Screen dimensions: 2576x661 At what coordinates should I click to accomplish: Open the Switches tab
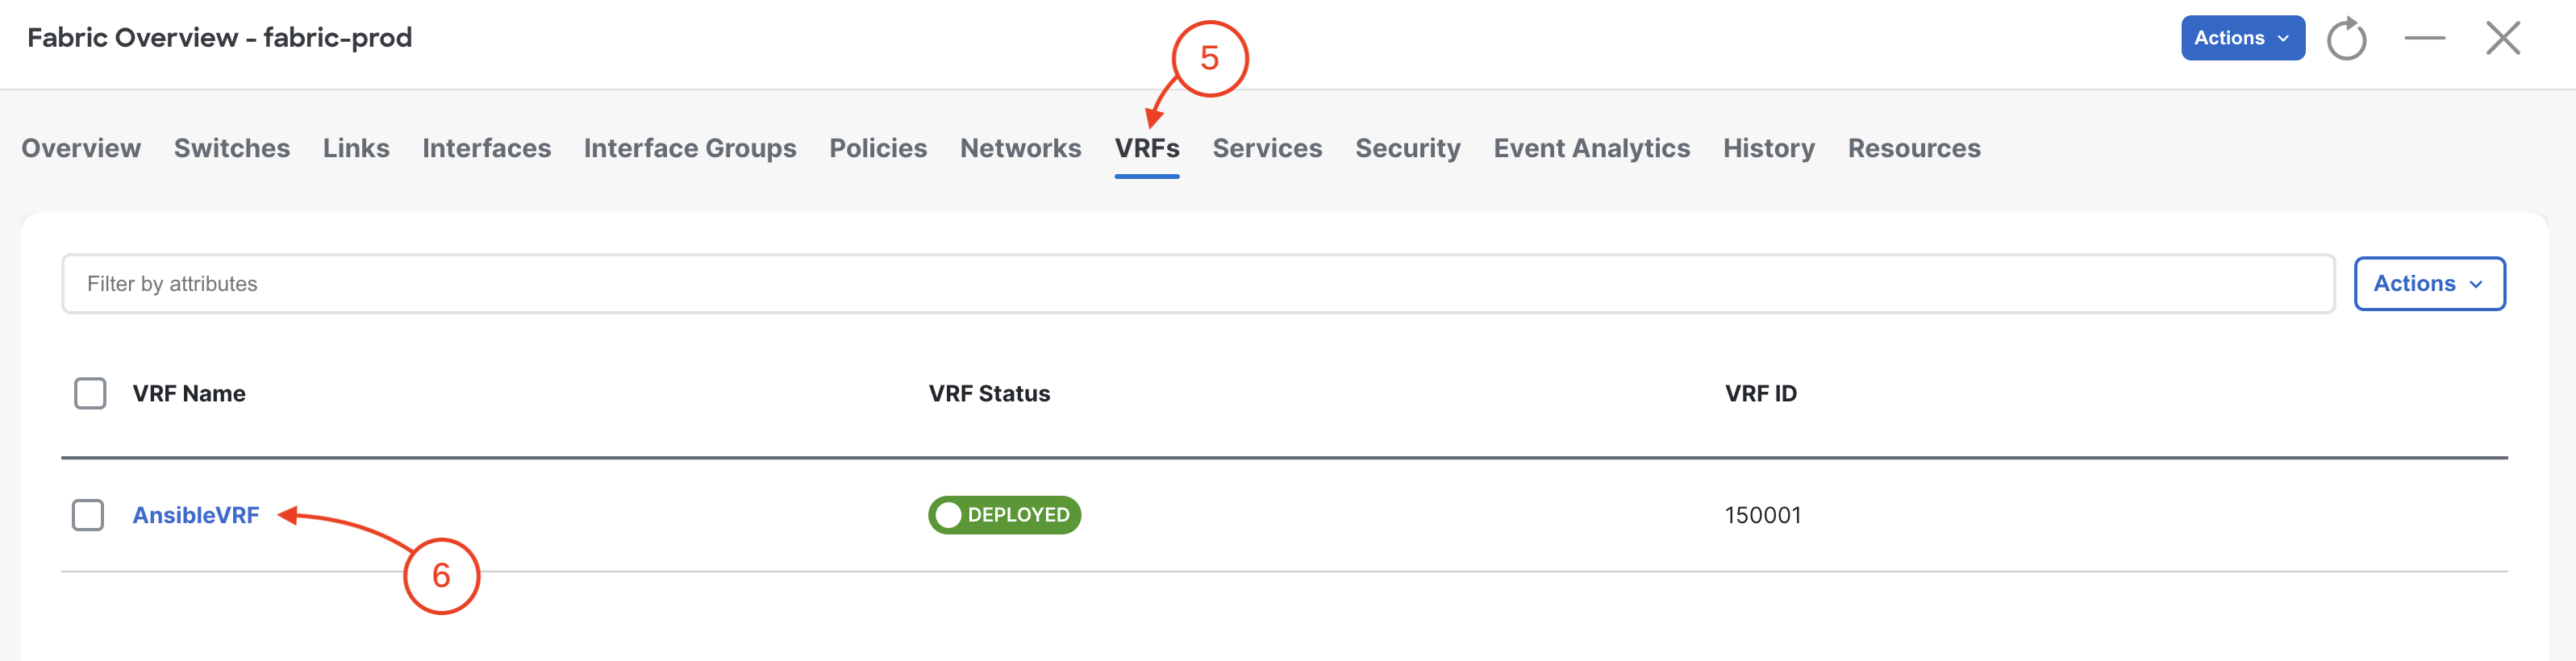232,148
